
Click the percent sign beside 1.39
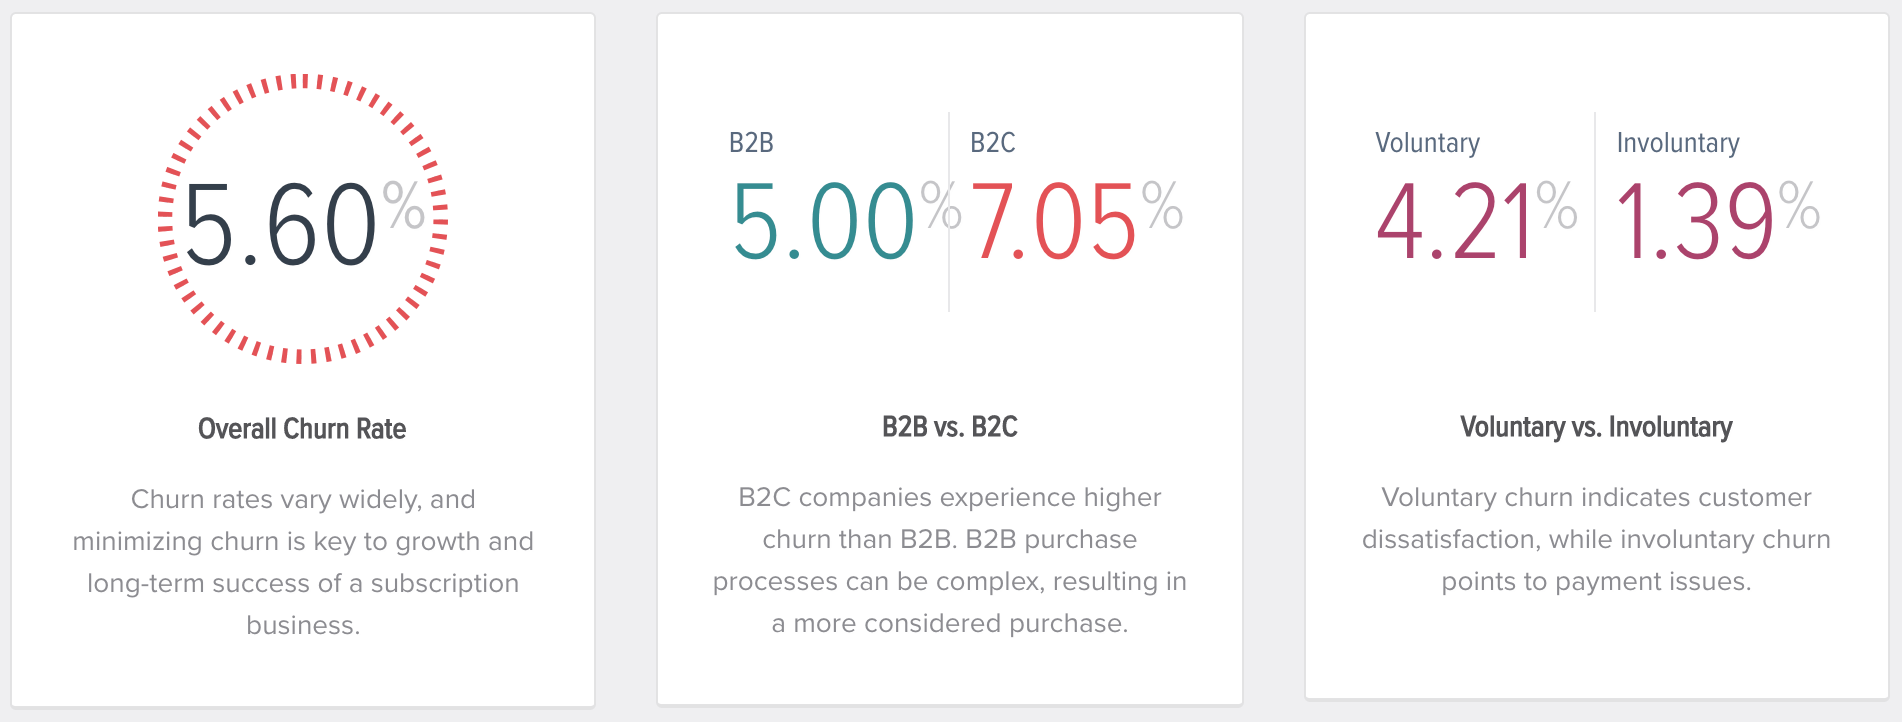1799,205
